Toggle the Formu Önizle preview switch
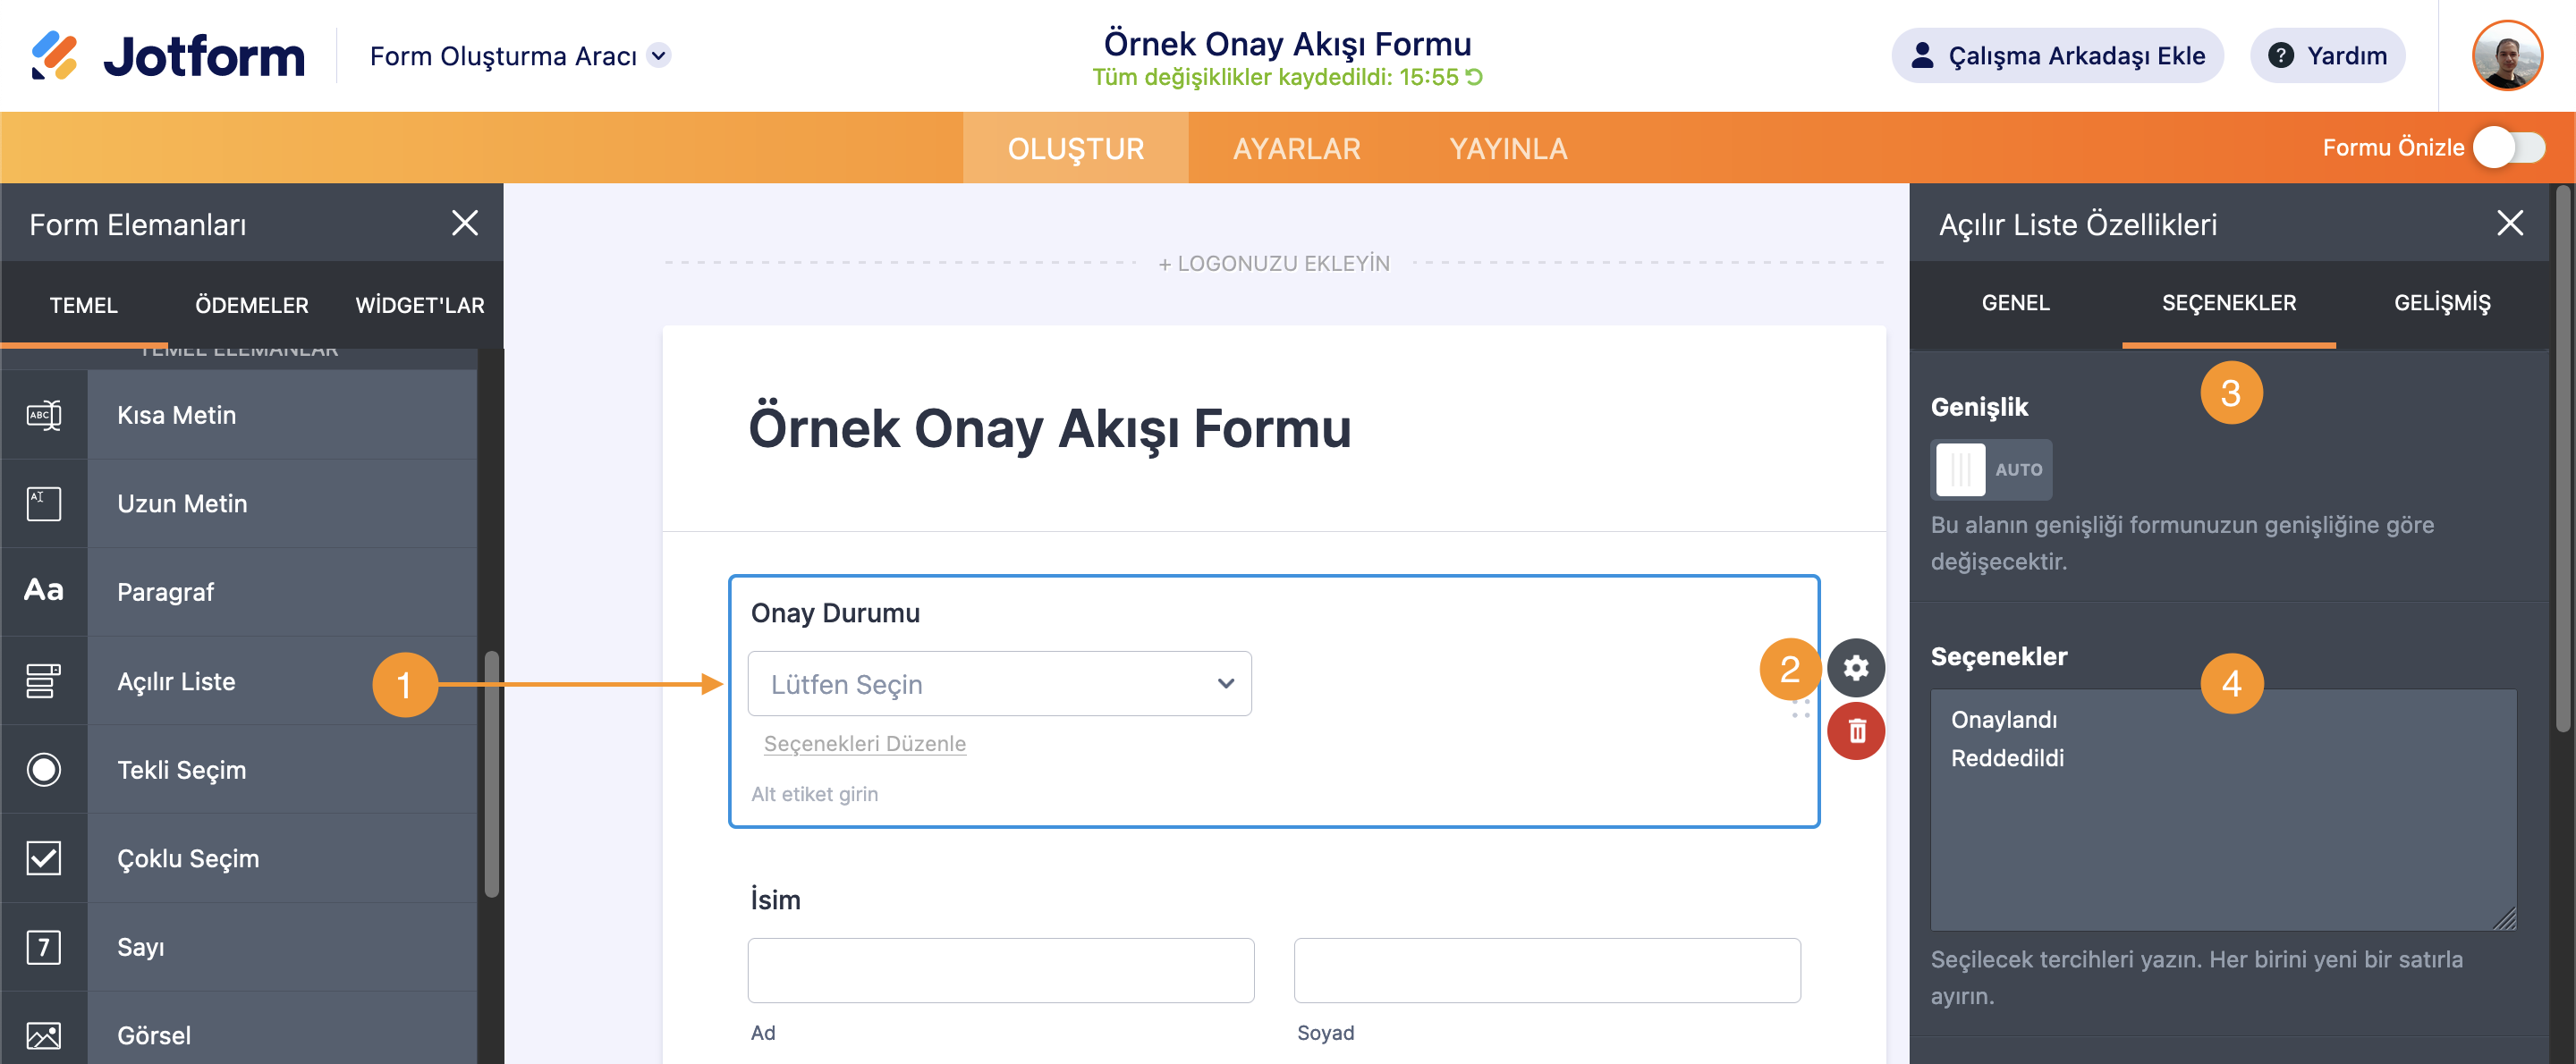2576x1064 pixels. [2508, 148]
